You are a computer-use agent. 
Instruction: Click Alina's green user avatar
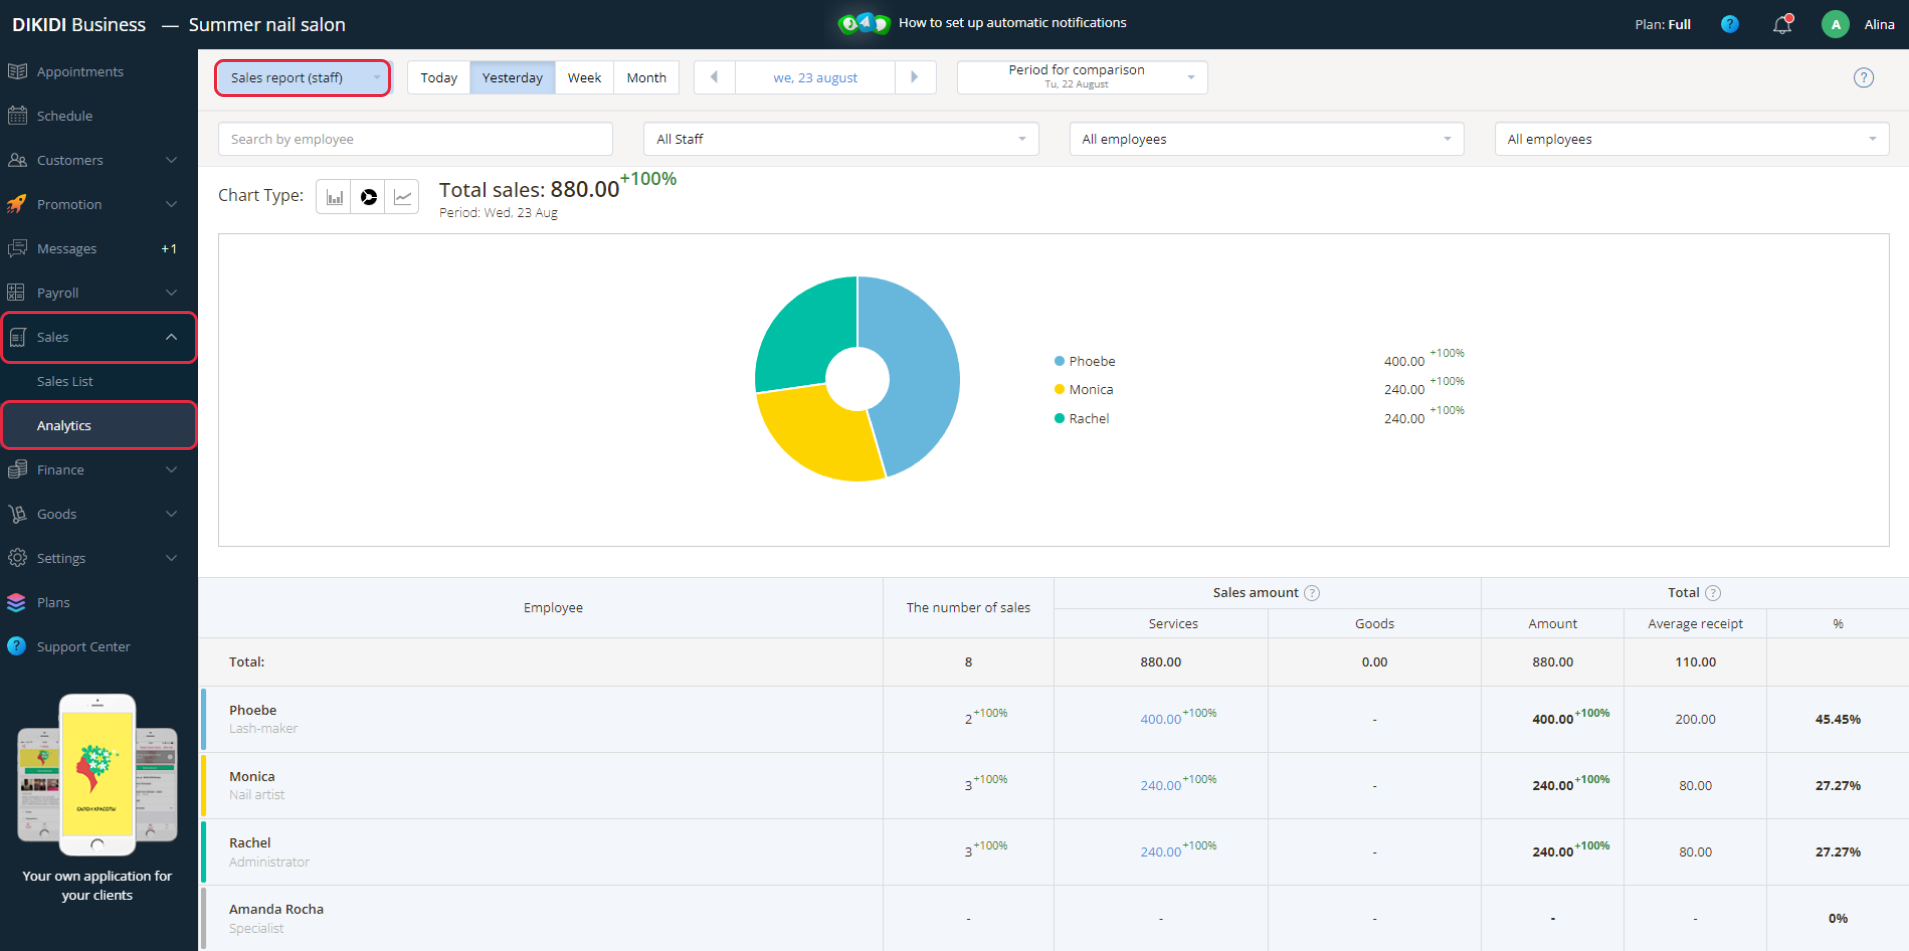pyautogui.click(x=1835, y=24)
